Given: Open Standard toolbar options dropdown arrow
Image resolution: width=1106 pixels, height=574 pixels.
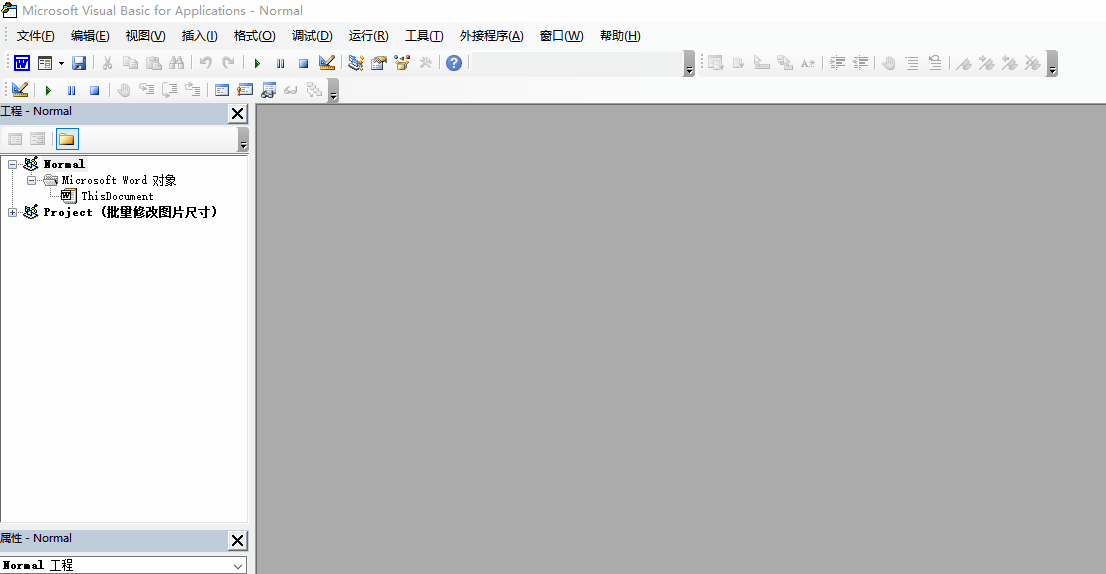Looking at the screenshot, I should pos(689,63).
